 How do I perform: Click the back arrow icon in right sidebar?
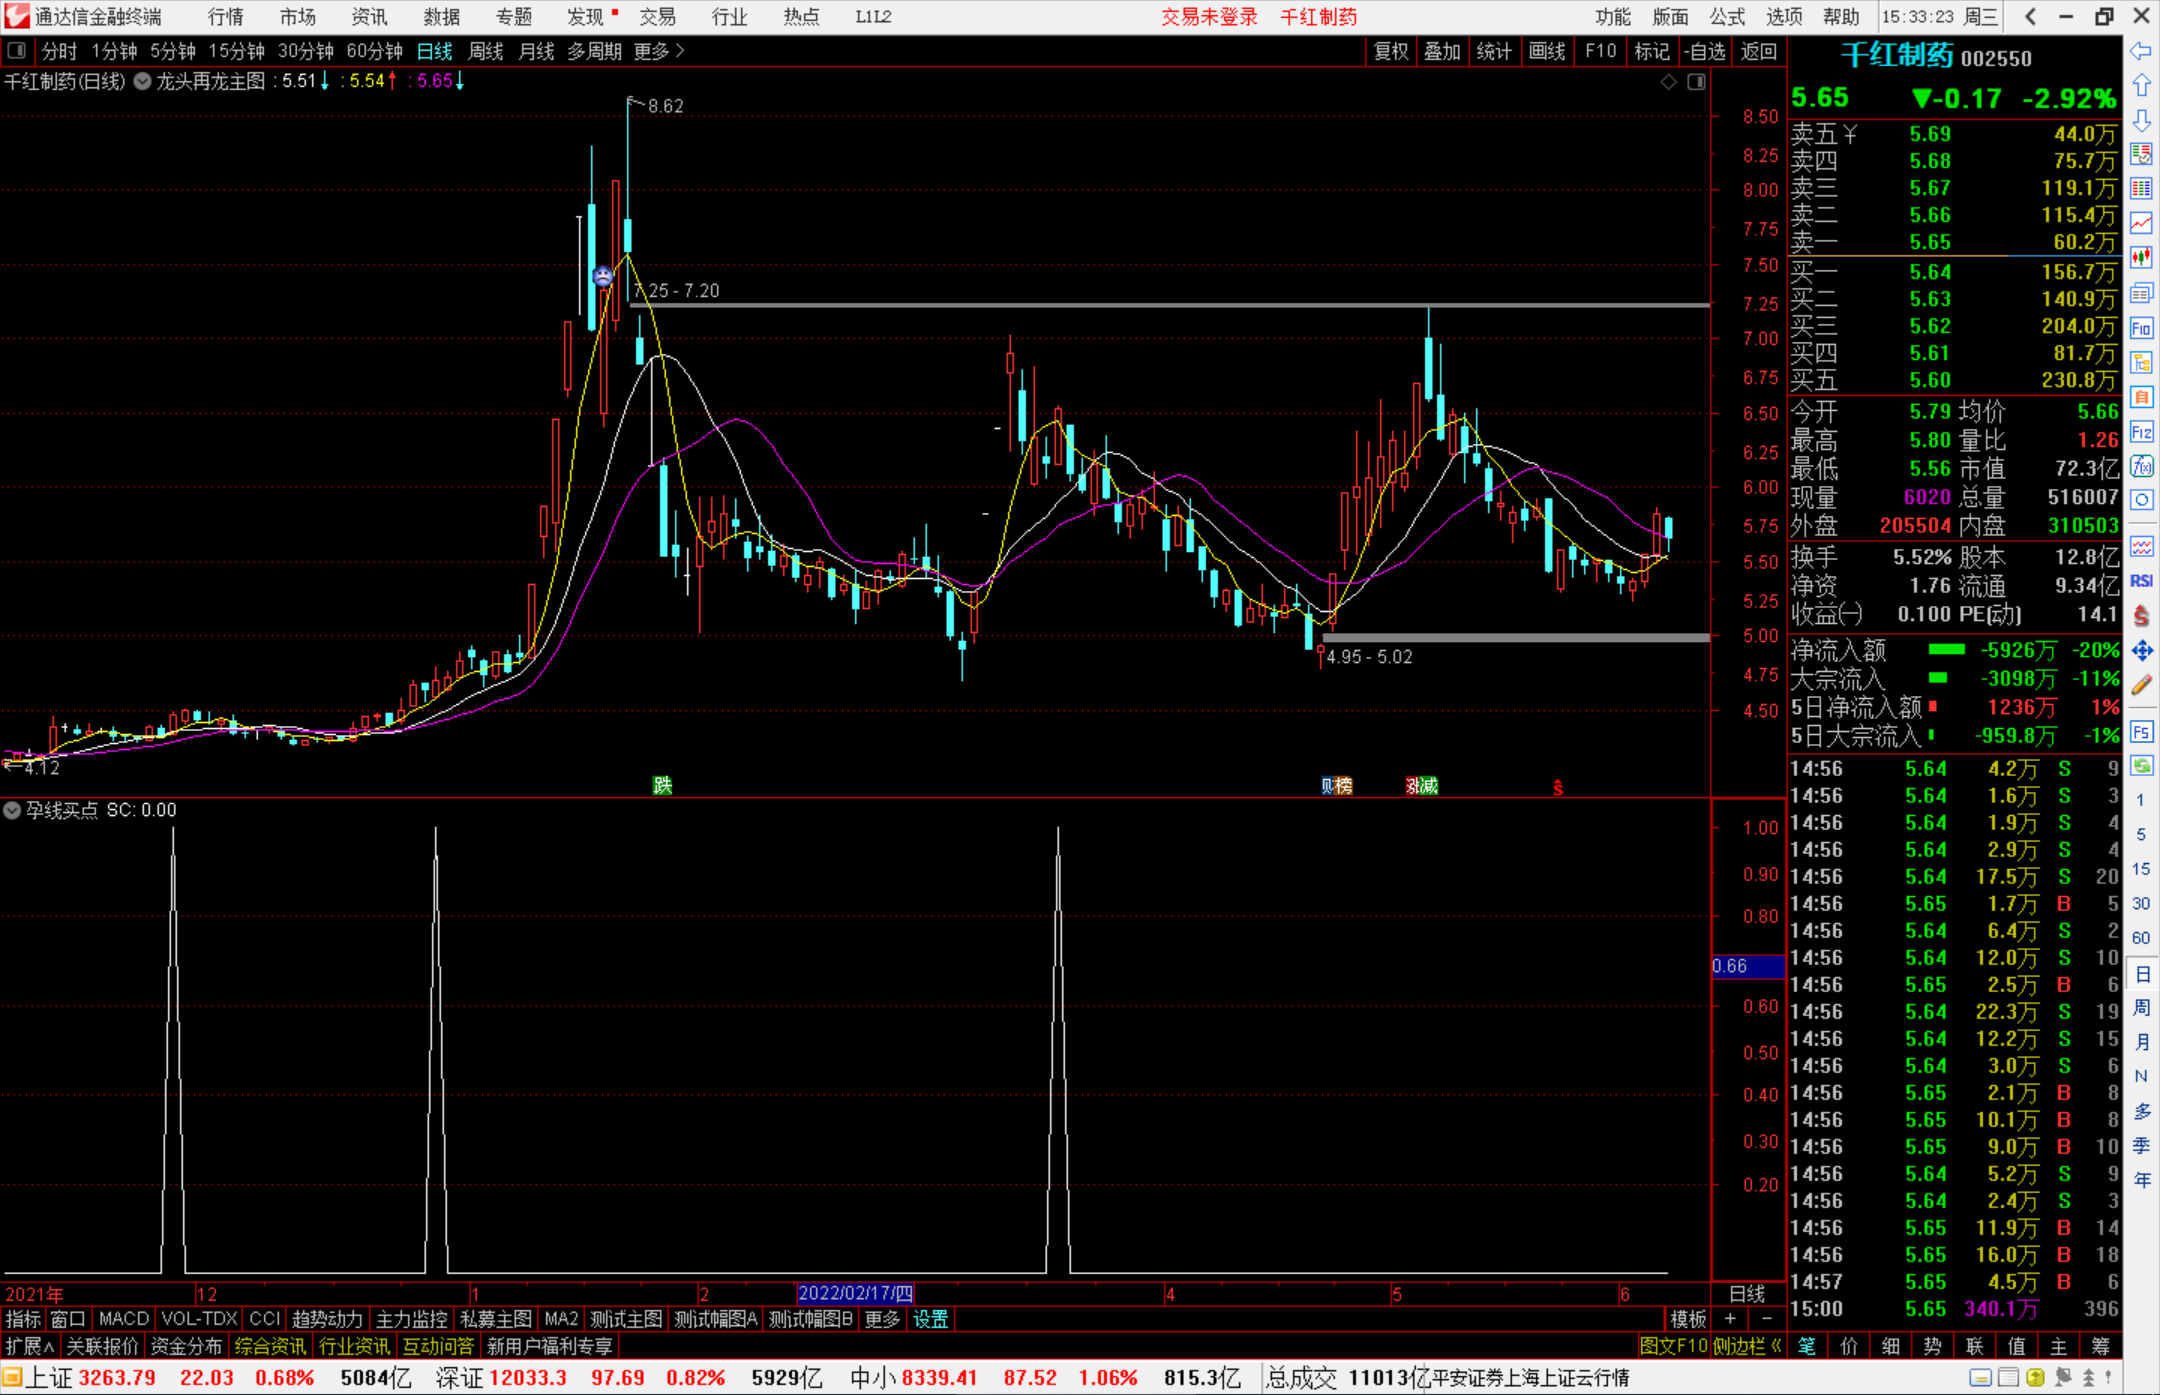point(2141,51)
